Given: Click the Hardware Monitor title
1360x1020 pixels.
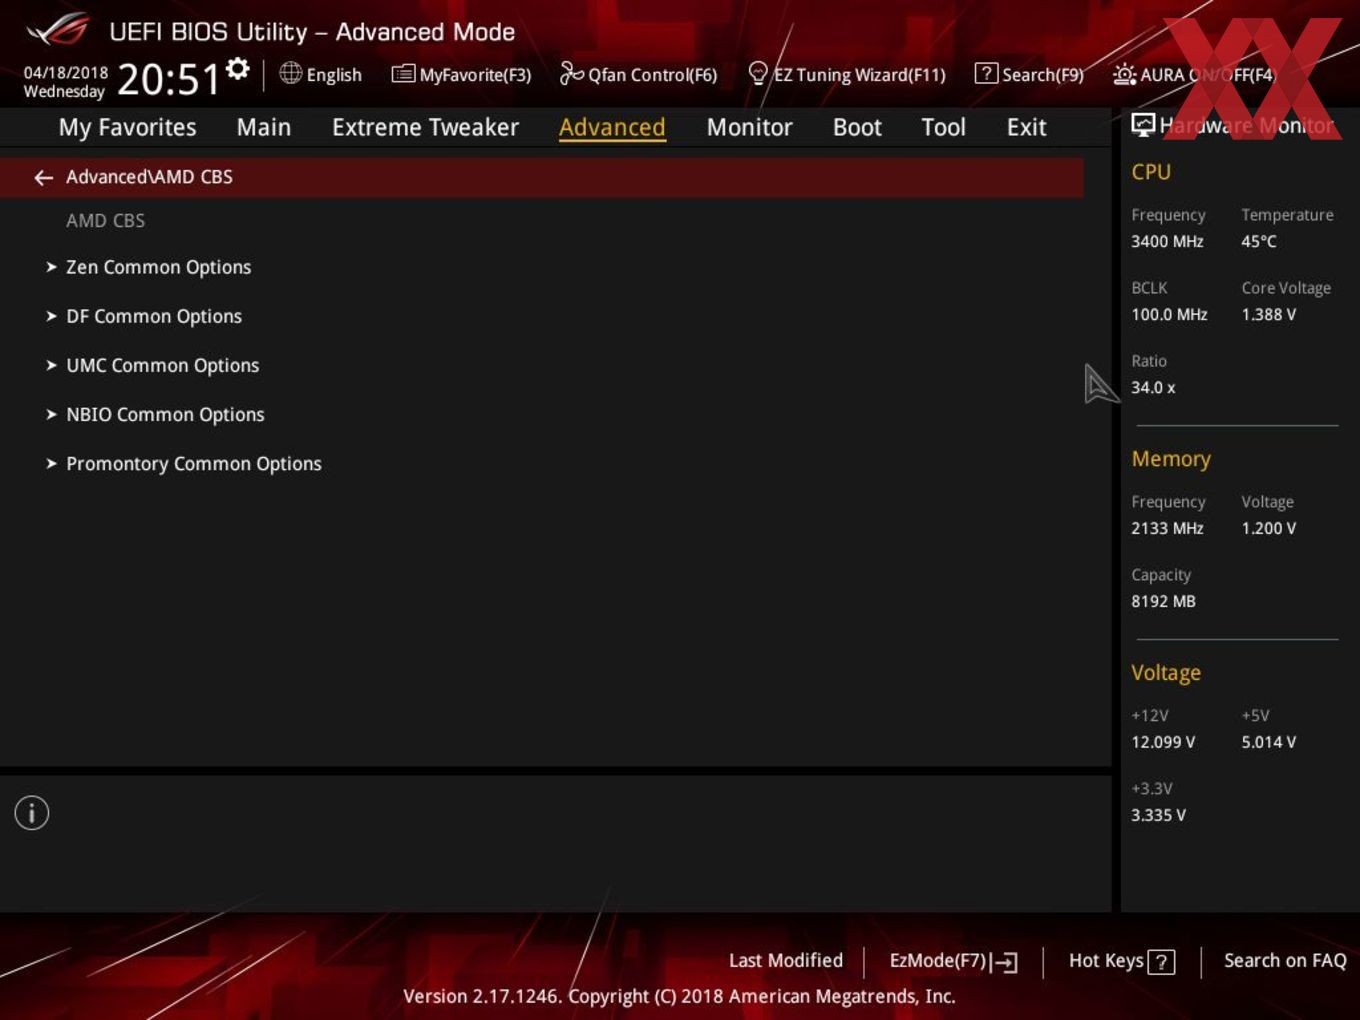Looking at the screenshot, I should [x=1247, y=125].
